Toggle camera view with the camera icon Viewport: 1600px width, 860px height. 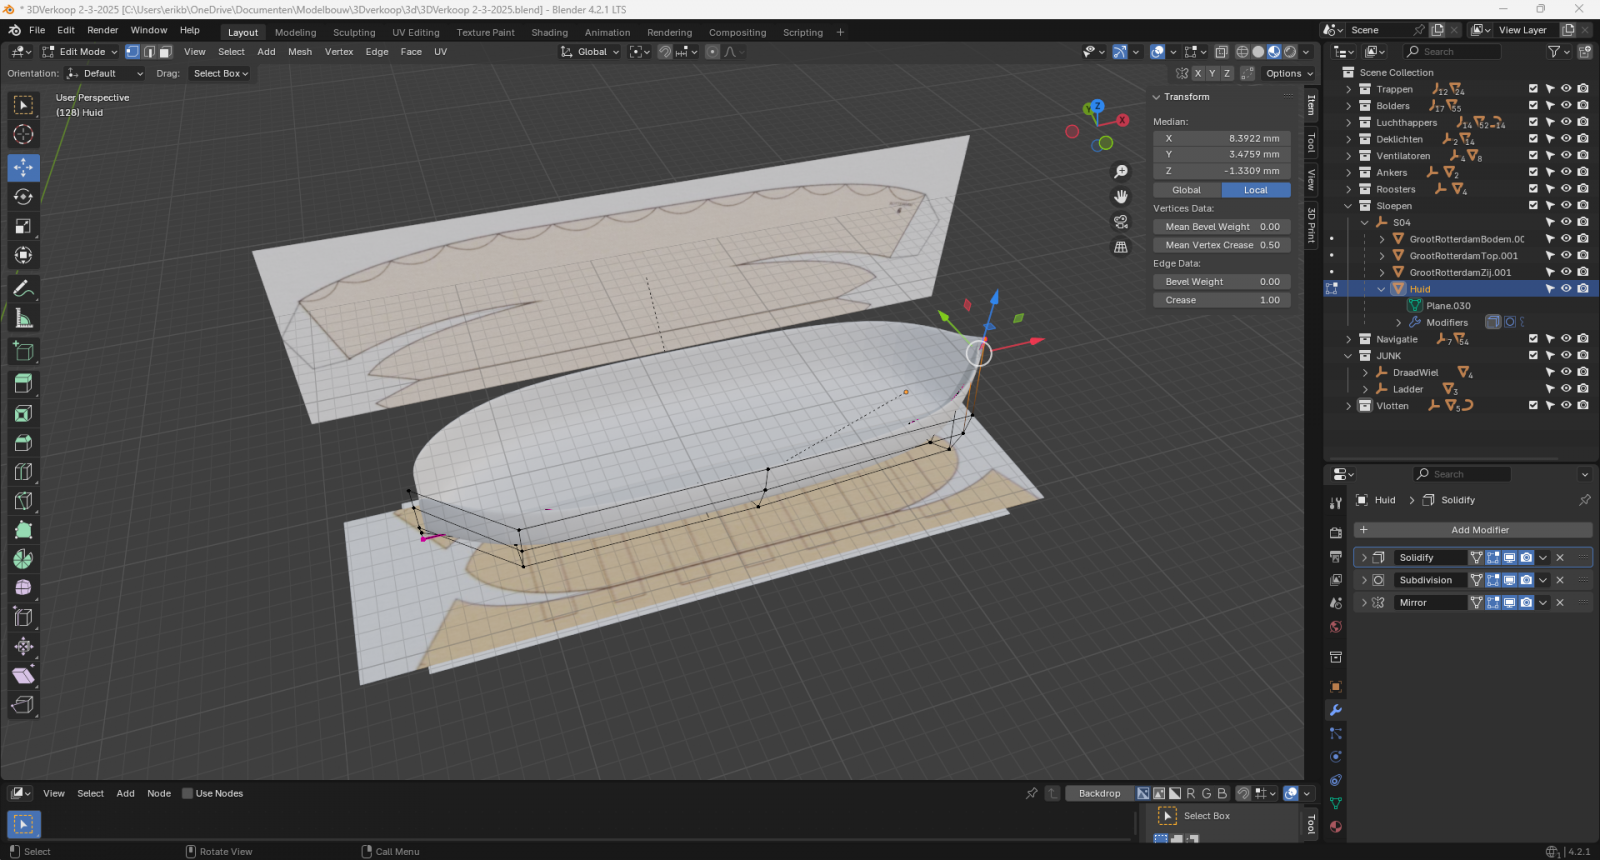point(1121,221)
